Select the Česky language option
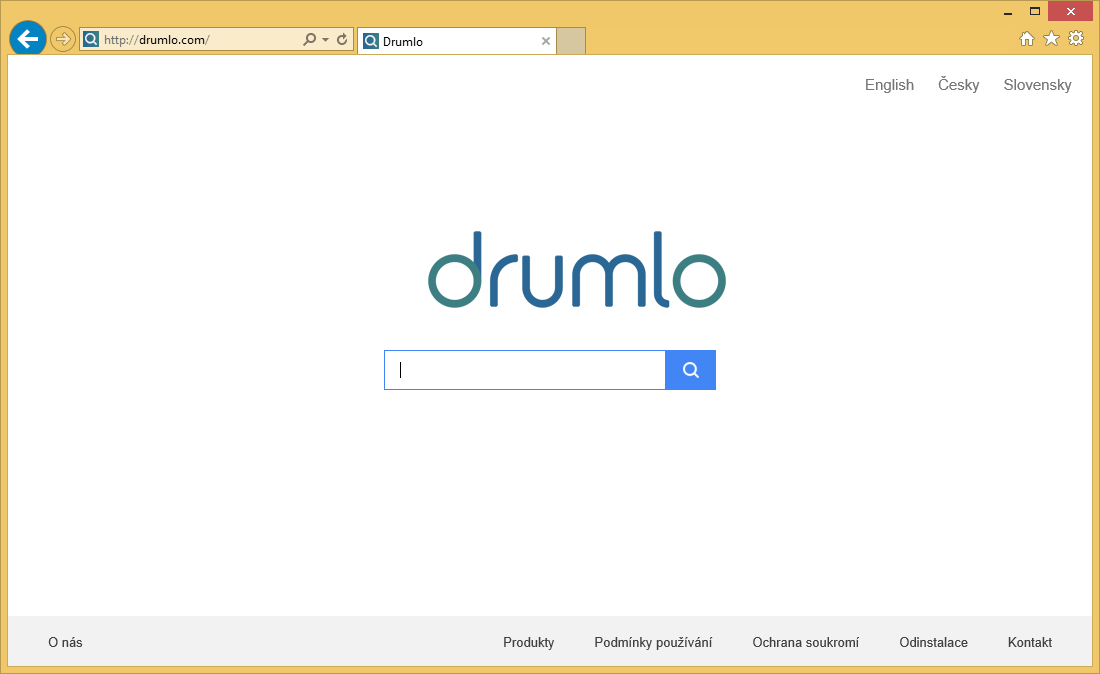The image size is (1100, 674). [958, 85]
